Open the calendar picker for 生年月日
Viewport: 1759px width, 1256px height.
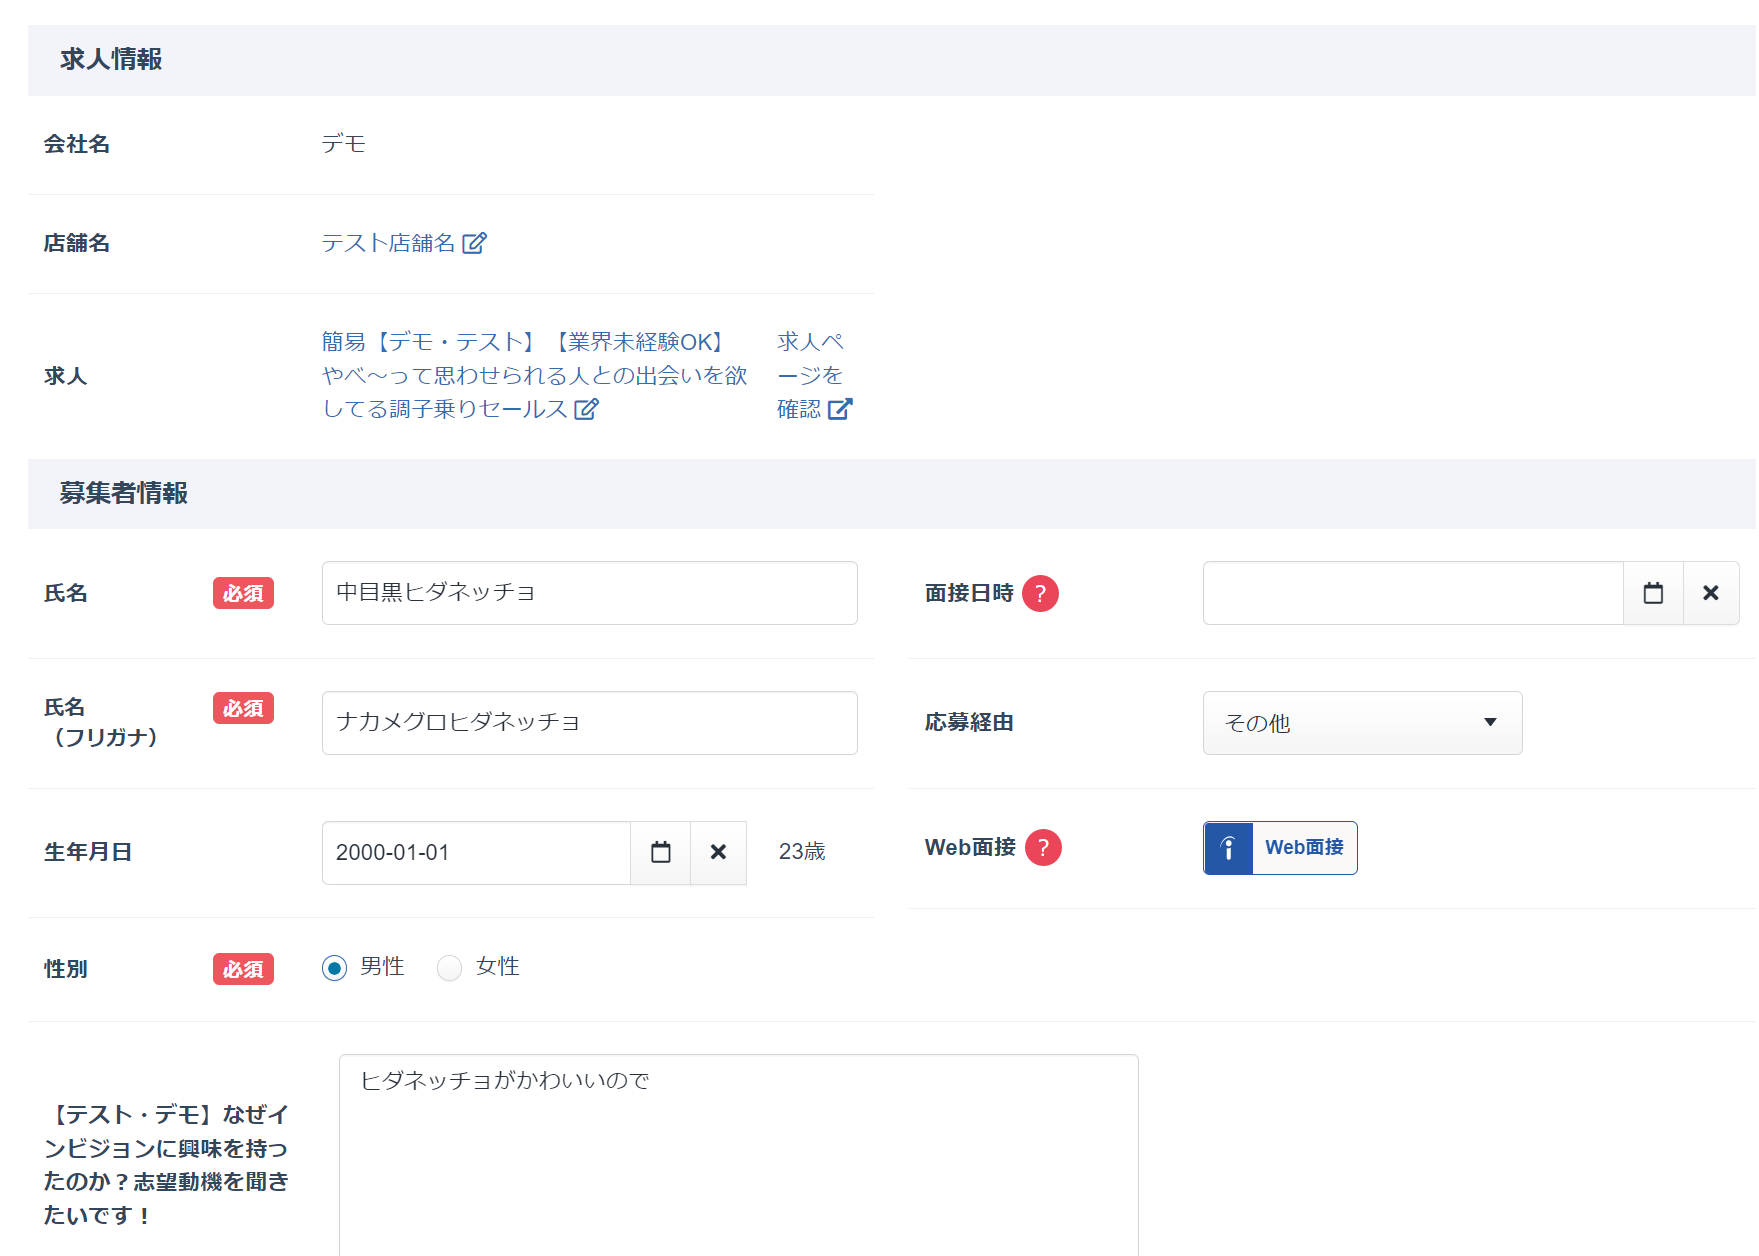(660, 852)
